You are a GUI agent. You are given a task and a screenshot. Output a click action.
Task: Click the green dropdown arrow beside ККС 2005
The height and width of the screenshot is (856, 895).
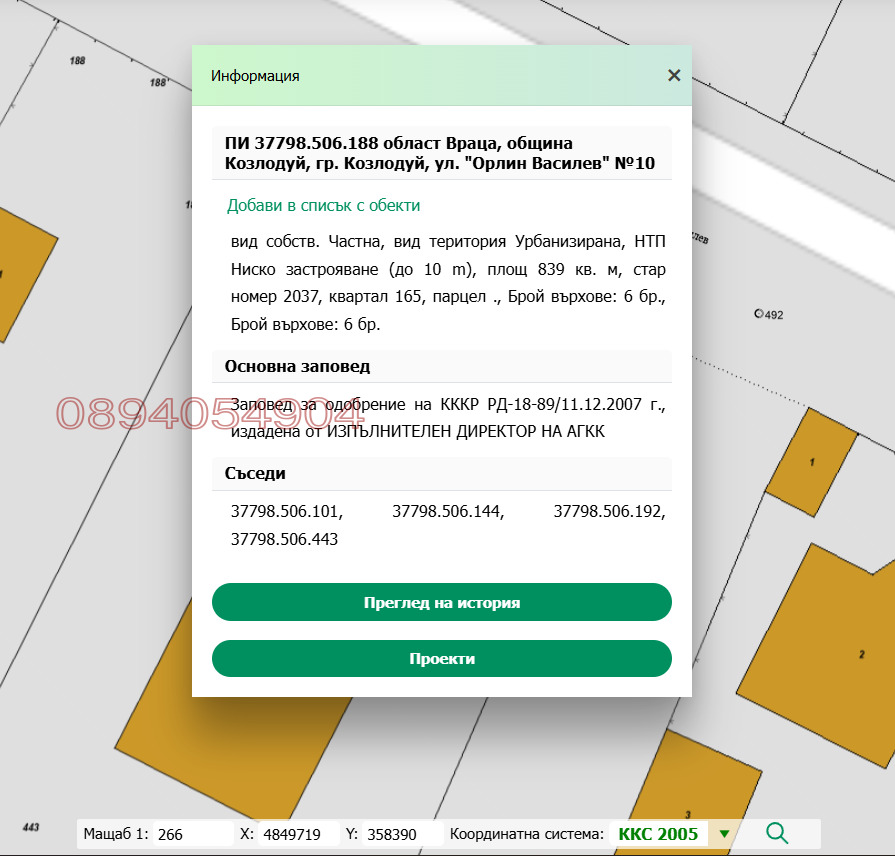(x=723, y=832)
